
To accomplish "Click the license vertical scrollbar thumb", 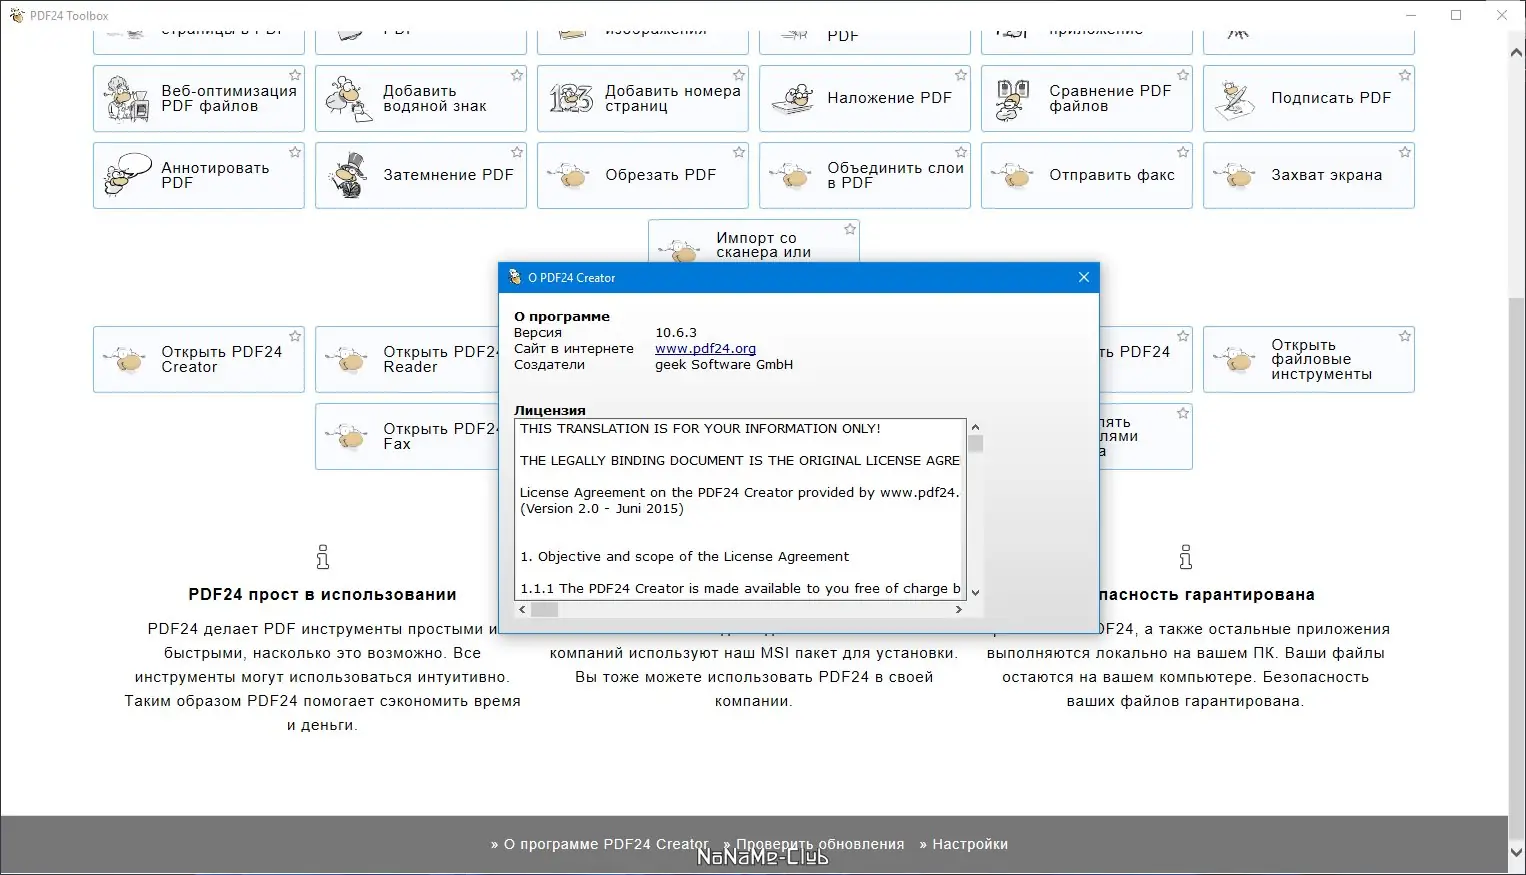I will [976, 443].
